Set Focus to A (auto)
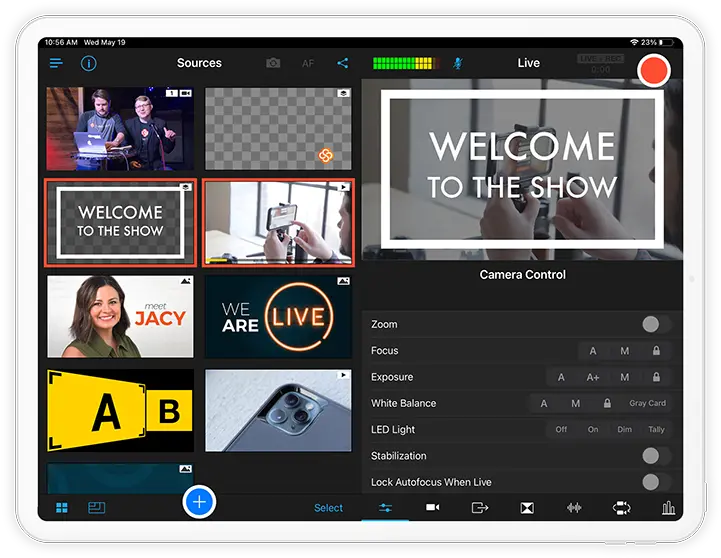 [x=593, y=351]
